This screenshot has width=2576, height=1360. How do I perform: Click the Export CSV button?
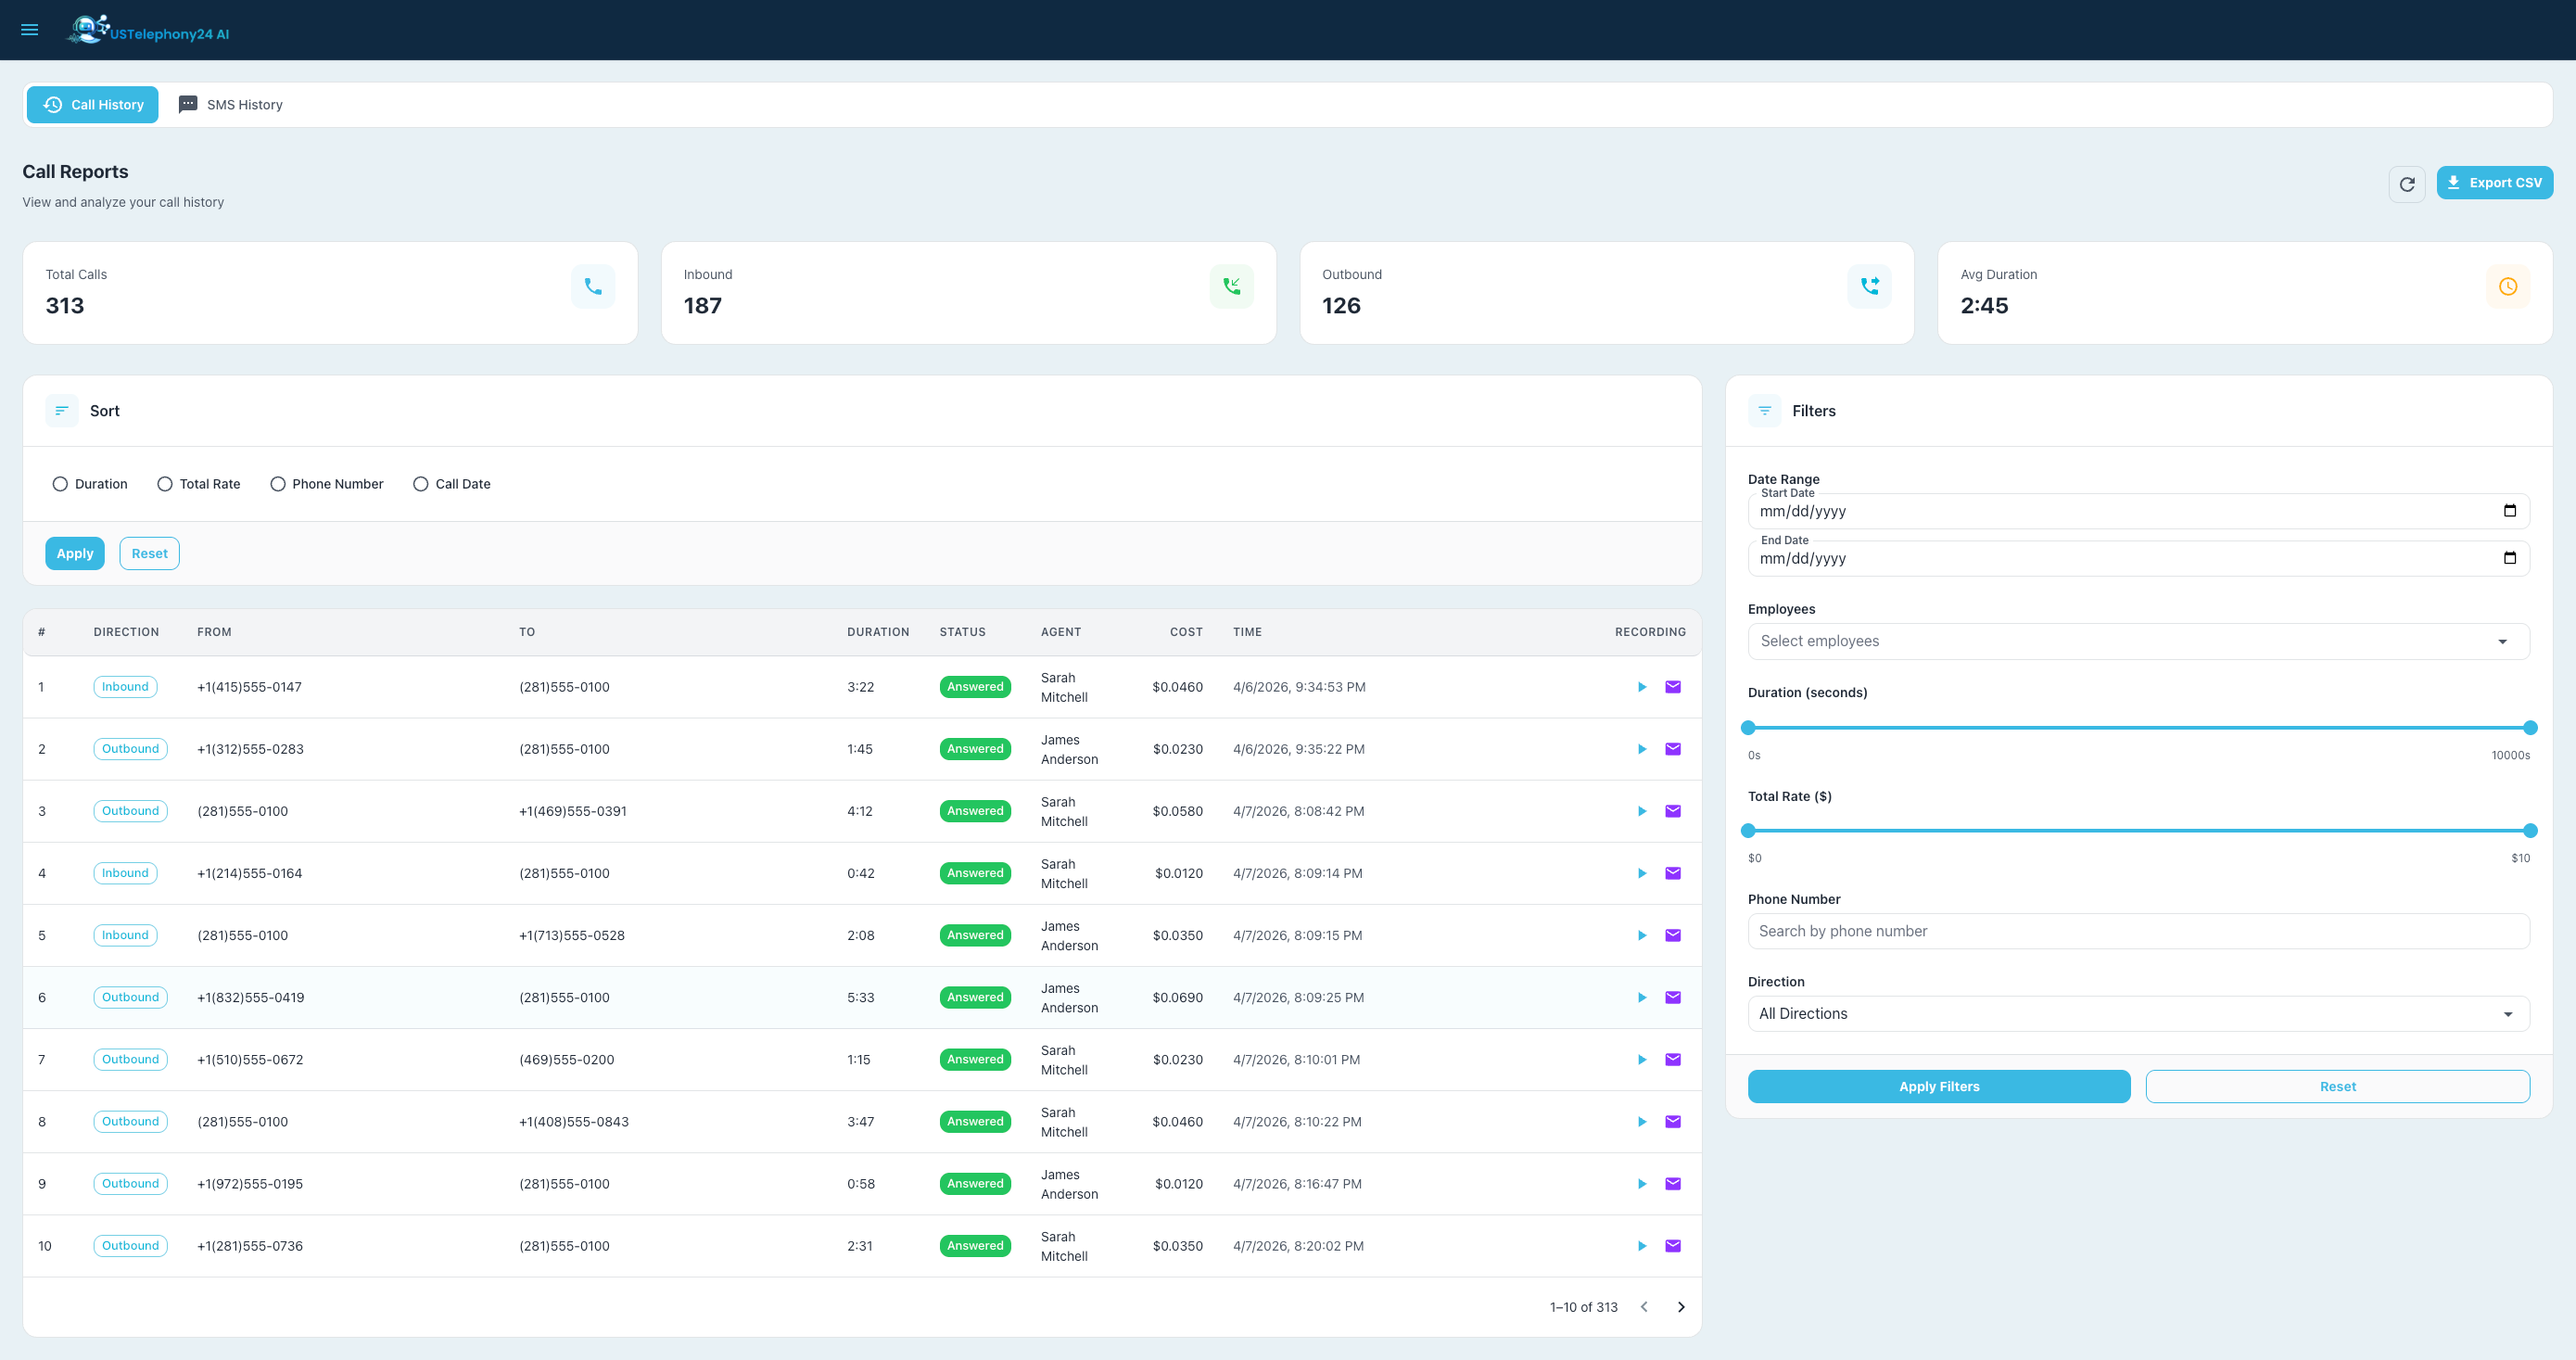2494,183
